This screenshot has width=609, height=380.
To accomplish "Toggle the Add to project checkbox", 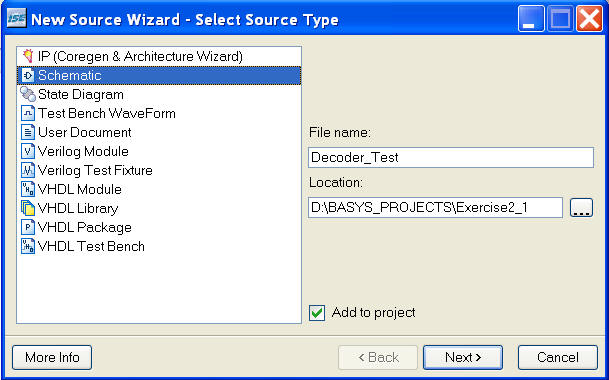I will coord(317,313).
